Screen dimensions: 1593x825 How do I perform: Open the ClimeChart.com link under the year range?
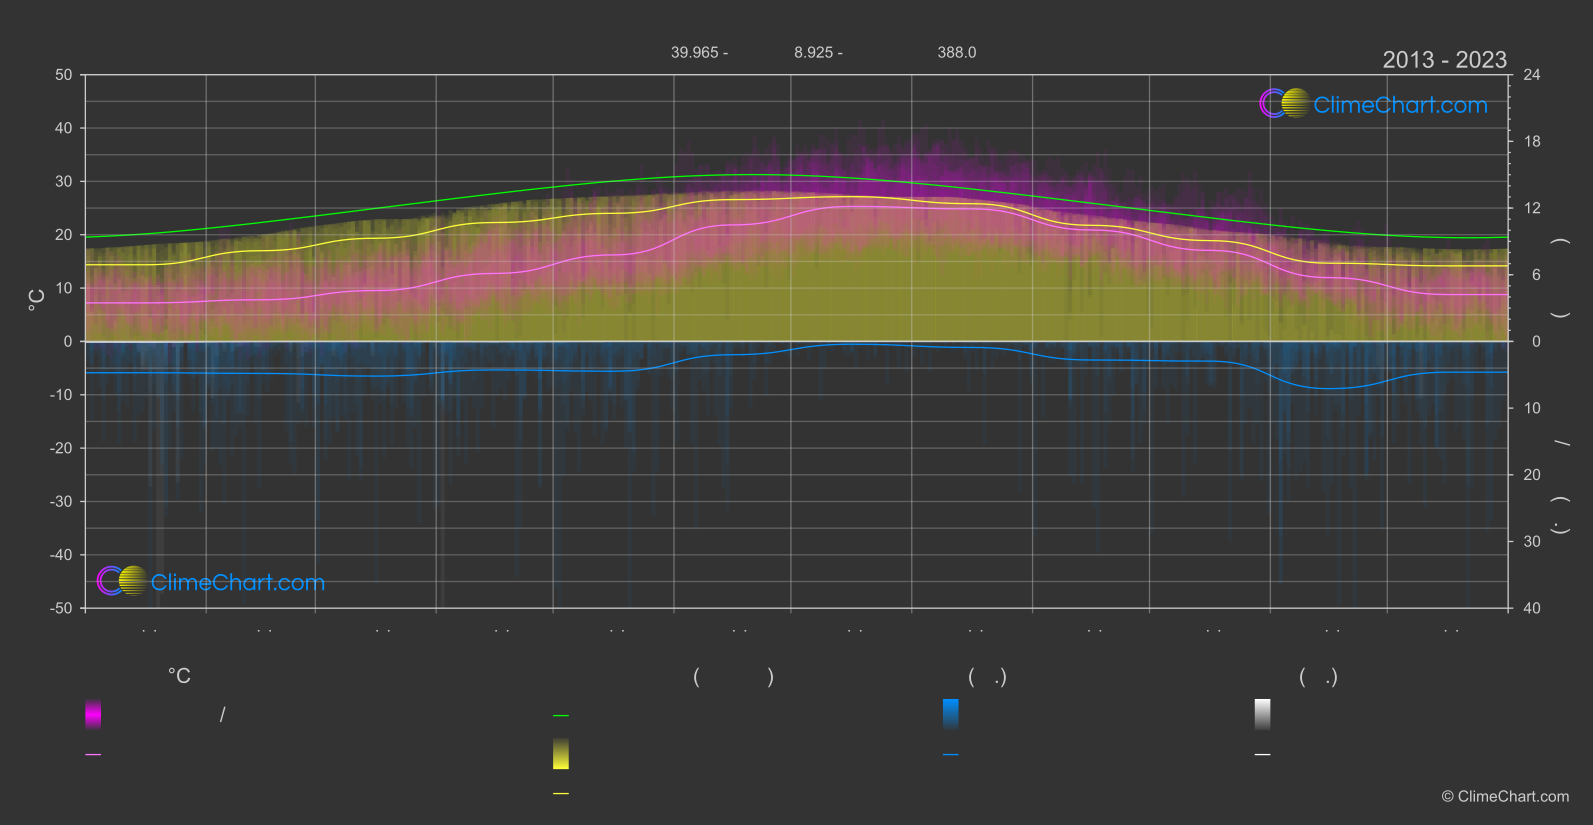click(x=1400, y=105)
